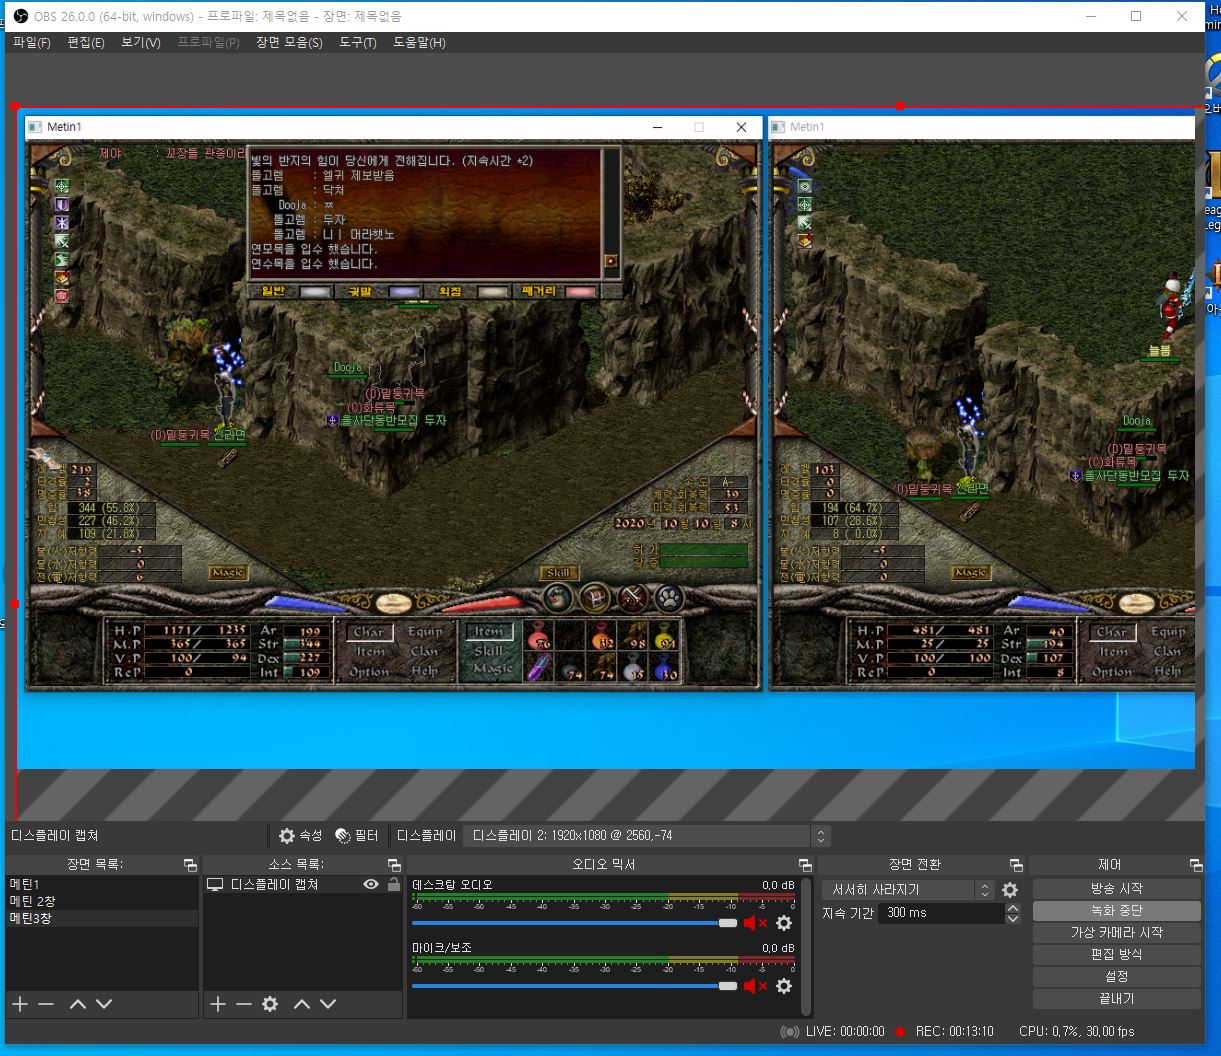Open source properties gear in 소스 목록

[270, 1004]
